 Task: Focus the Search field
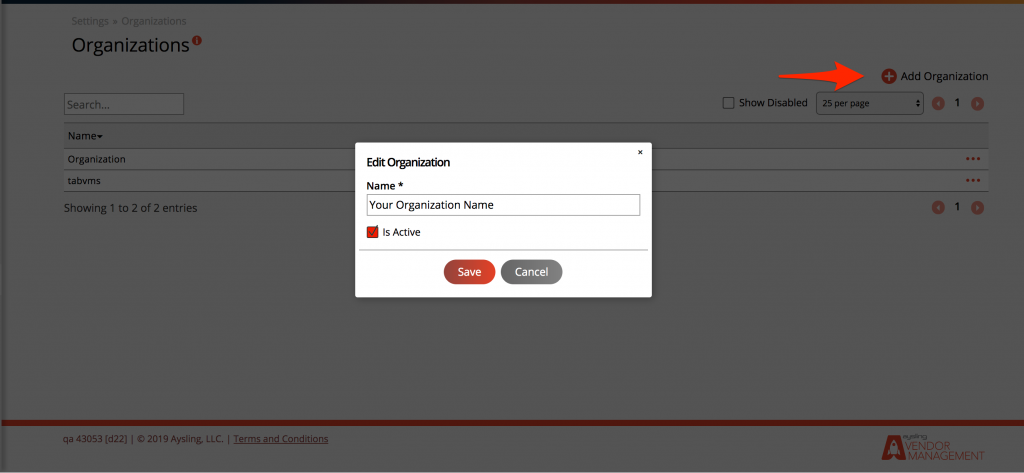(x=124, y=104)
